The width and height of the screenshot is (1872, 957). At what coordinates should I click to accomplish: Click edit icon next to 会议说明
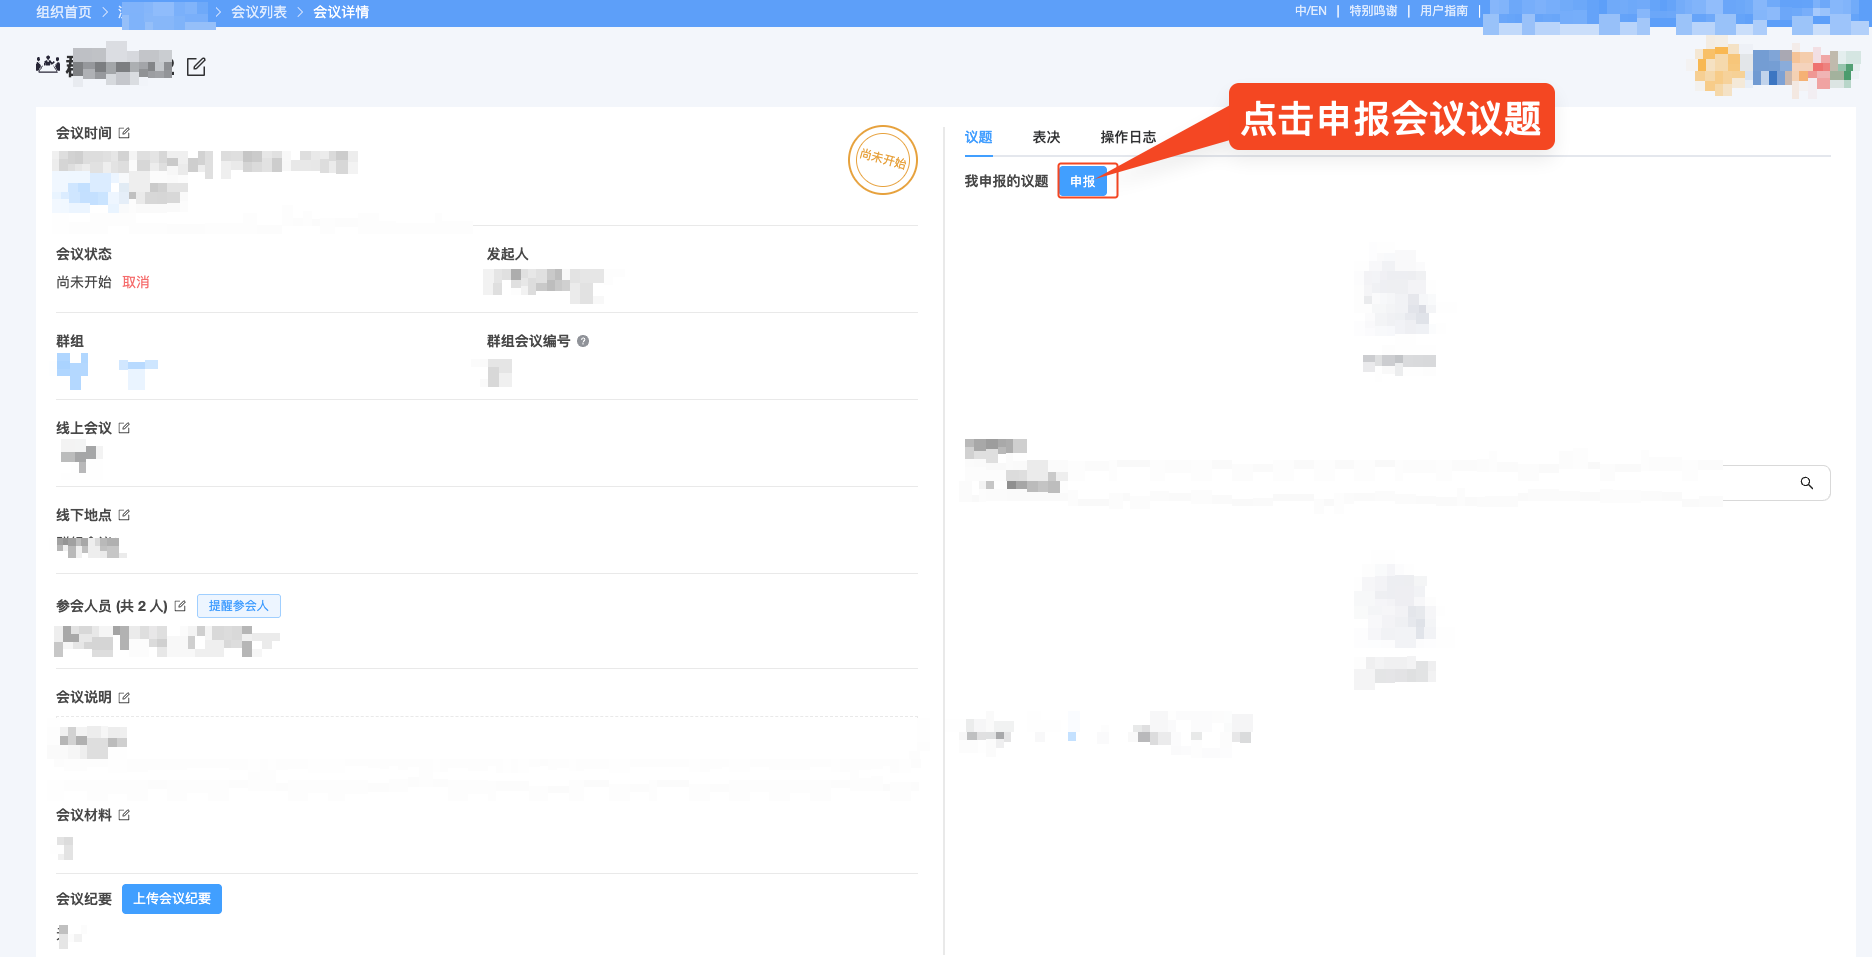[x=124, y=698]
